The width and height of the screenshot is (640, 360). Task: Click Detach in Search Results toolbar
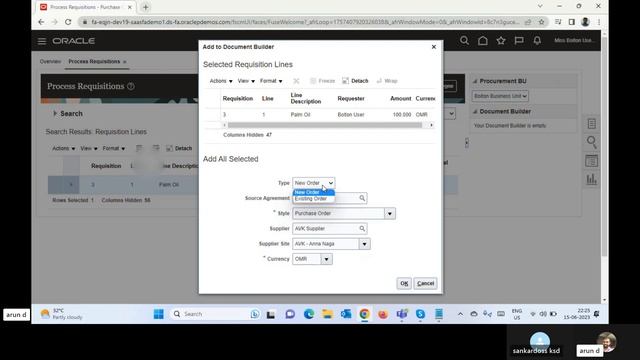click(x=179, y=149)
